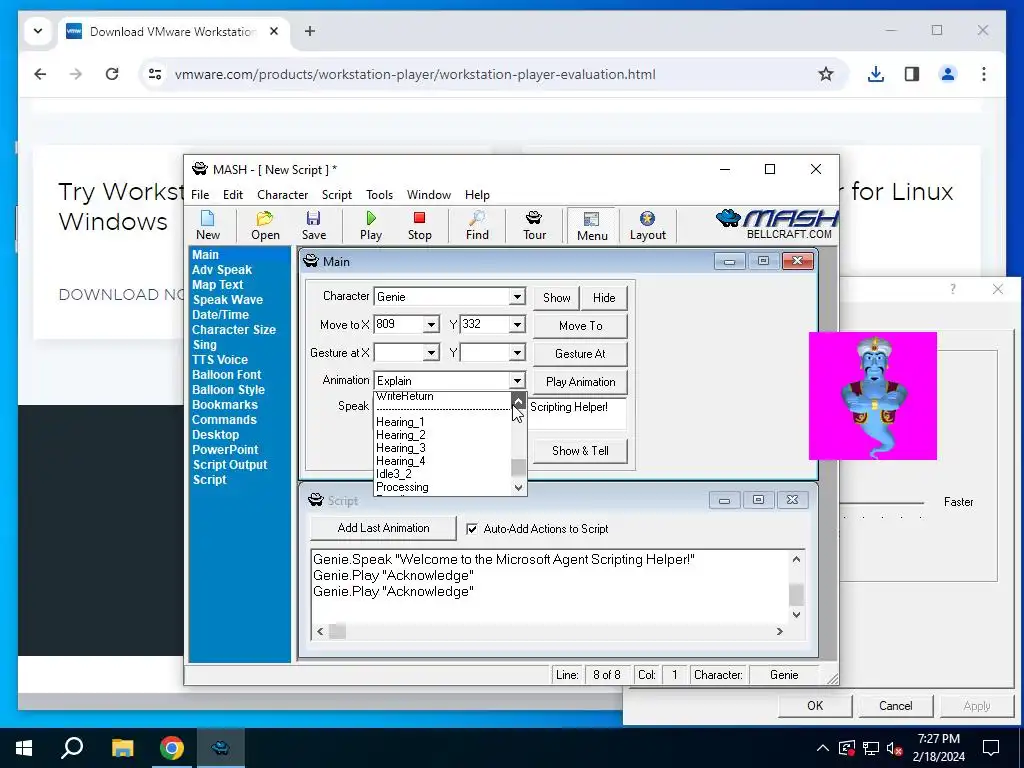
Task: Open TTS Voice in the sidebar
Action: [x=219, y=360]
